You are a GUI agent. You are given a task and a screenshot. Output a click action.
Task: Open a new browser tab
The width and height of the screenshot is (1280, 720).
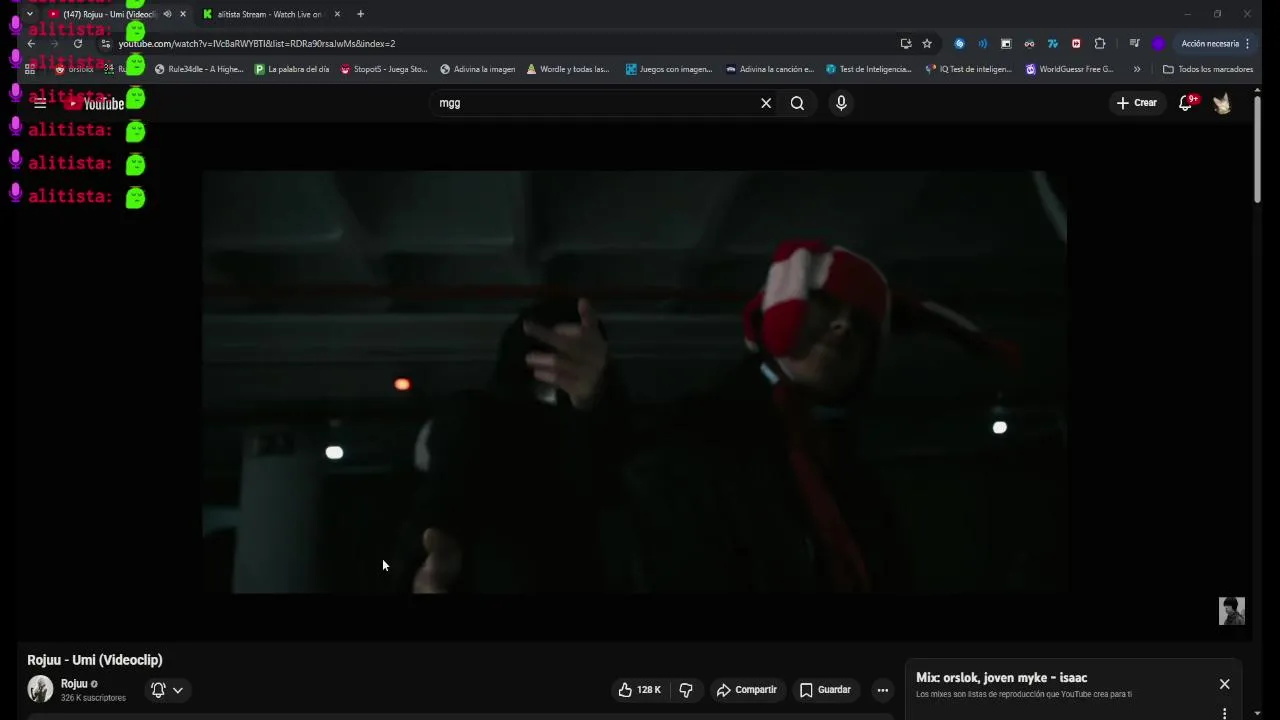coord(360,14)
